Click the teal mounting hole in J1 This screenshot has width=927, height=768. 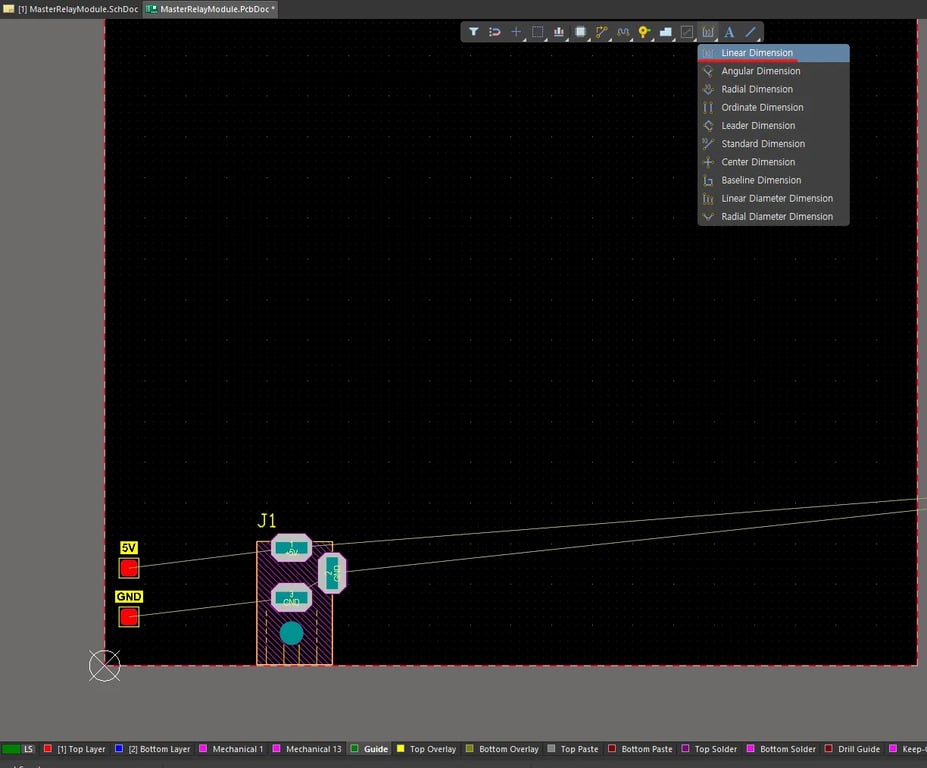point(291,633)
